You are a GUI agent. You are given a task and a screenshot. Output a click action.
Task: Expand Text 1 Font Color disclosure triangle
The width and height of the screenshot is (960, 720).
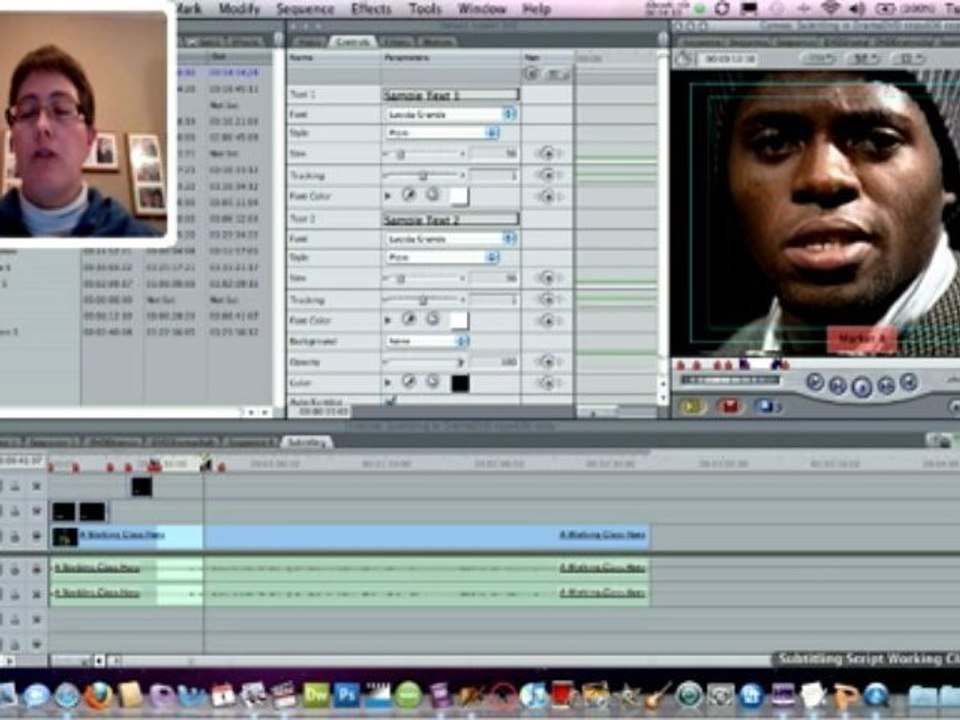[x=388, y=196]
